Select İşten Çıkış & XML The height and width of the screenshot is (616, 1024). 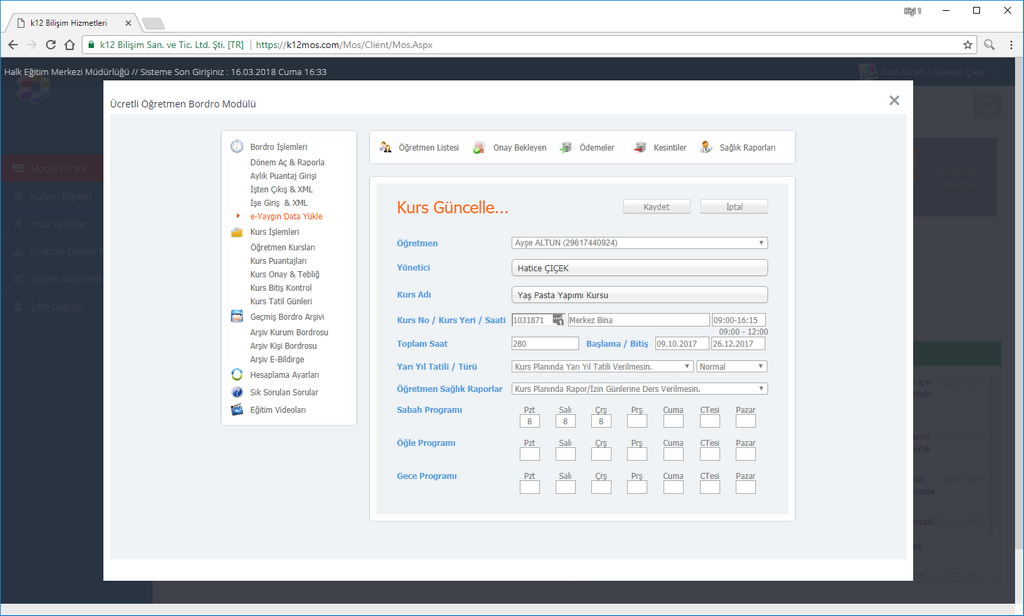coord(281,189)
